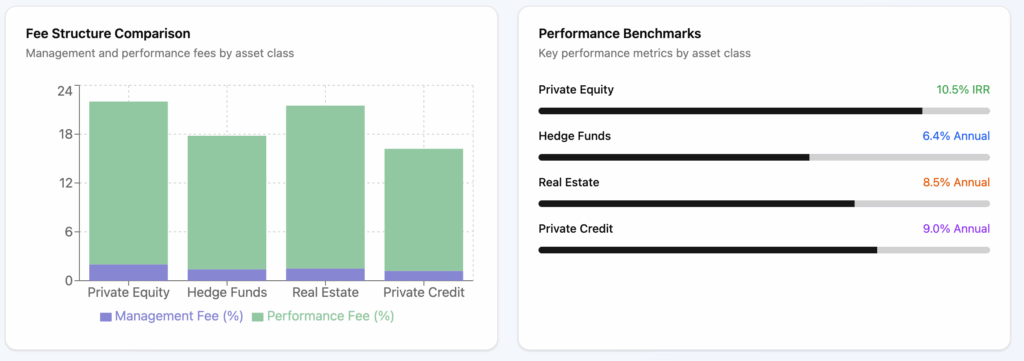1024x361 pixels.
Task: Click Private Equity purple management fee segment
Action: click(x=129, y=272)
